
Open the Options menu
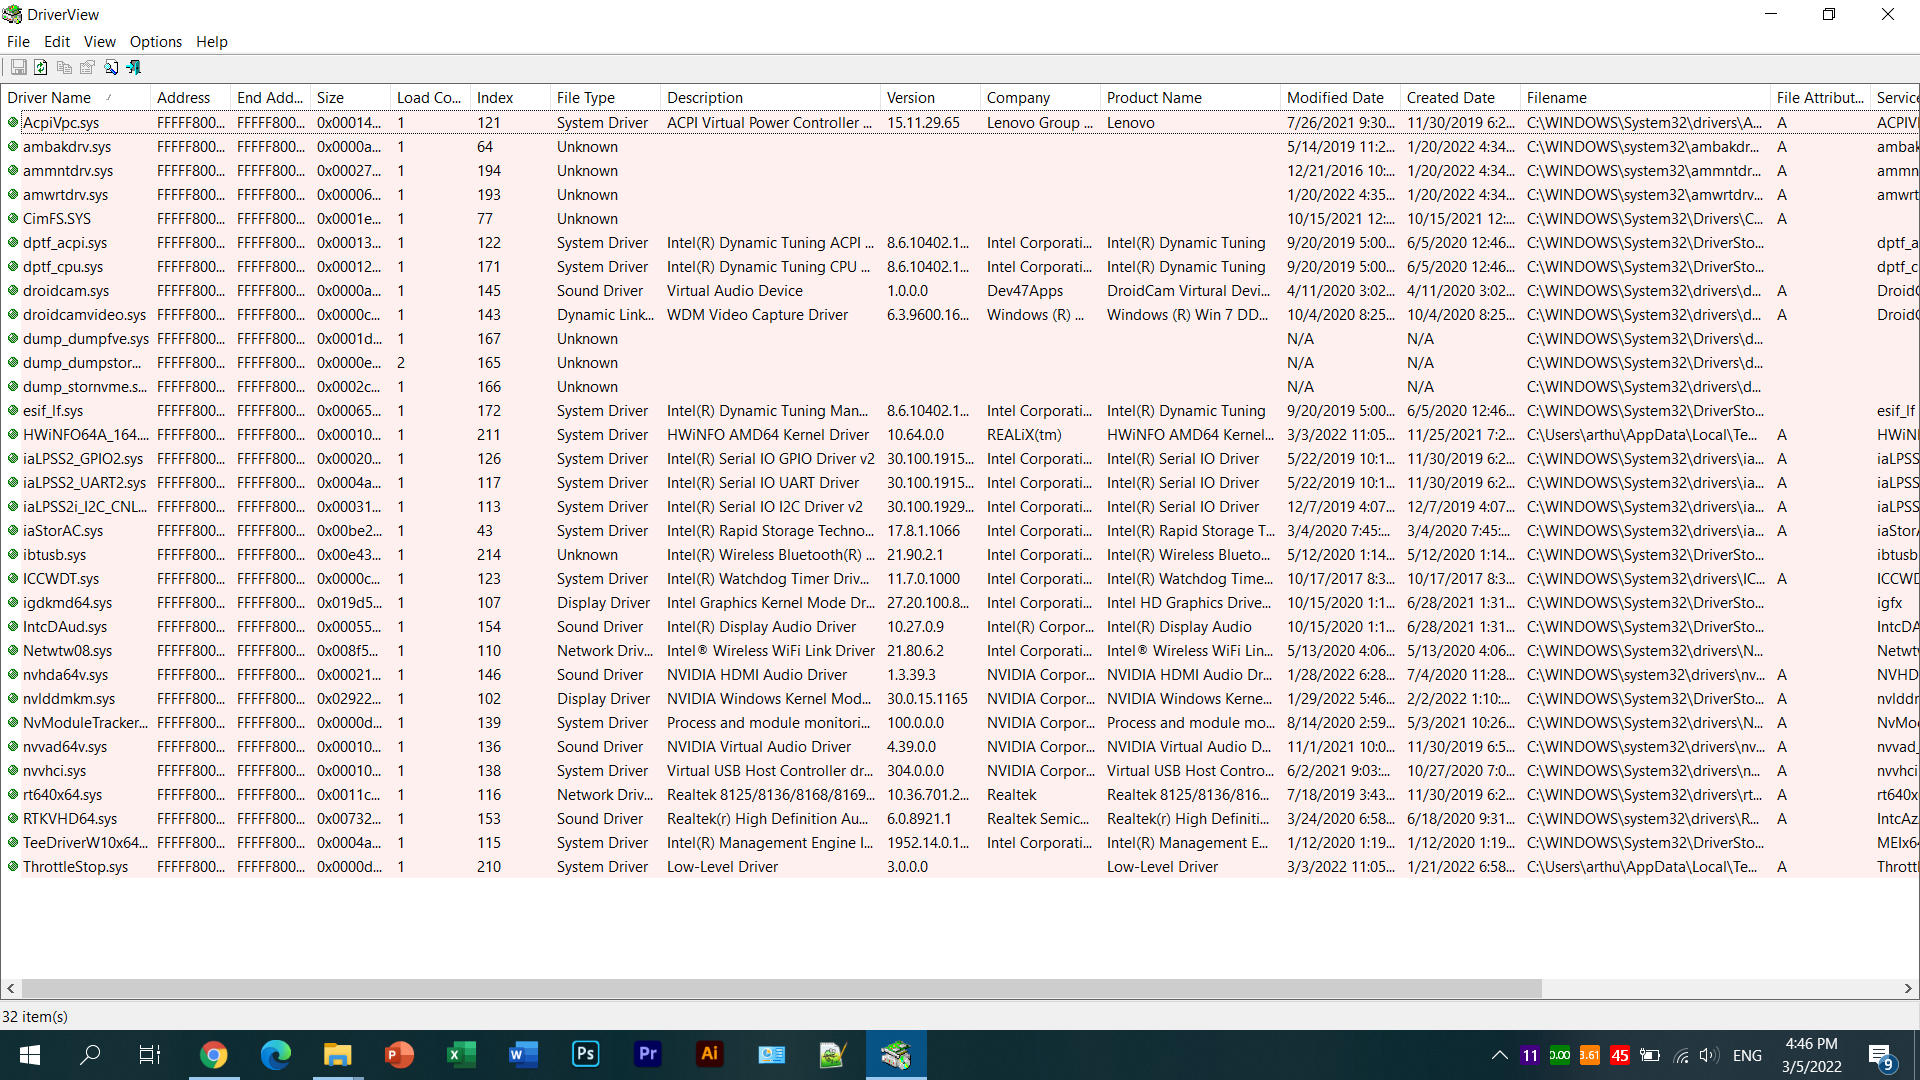pyautogui.click(x=156, y=41)
